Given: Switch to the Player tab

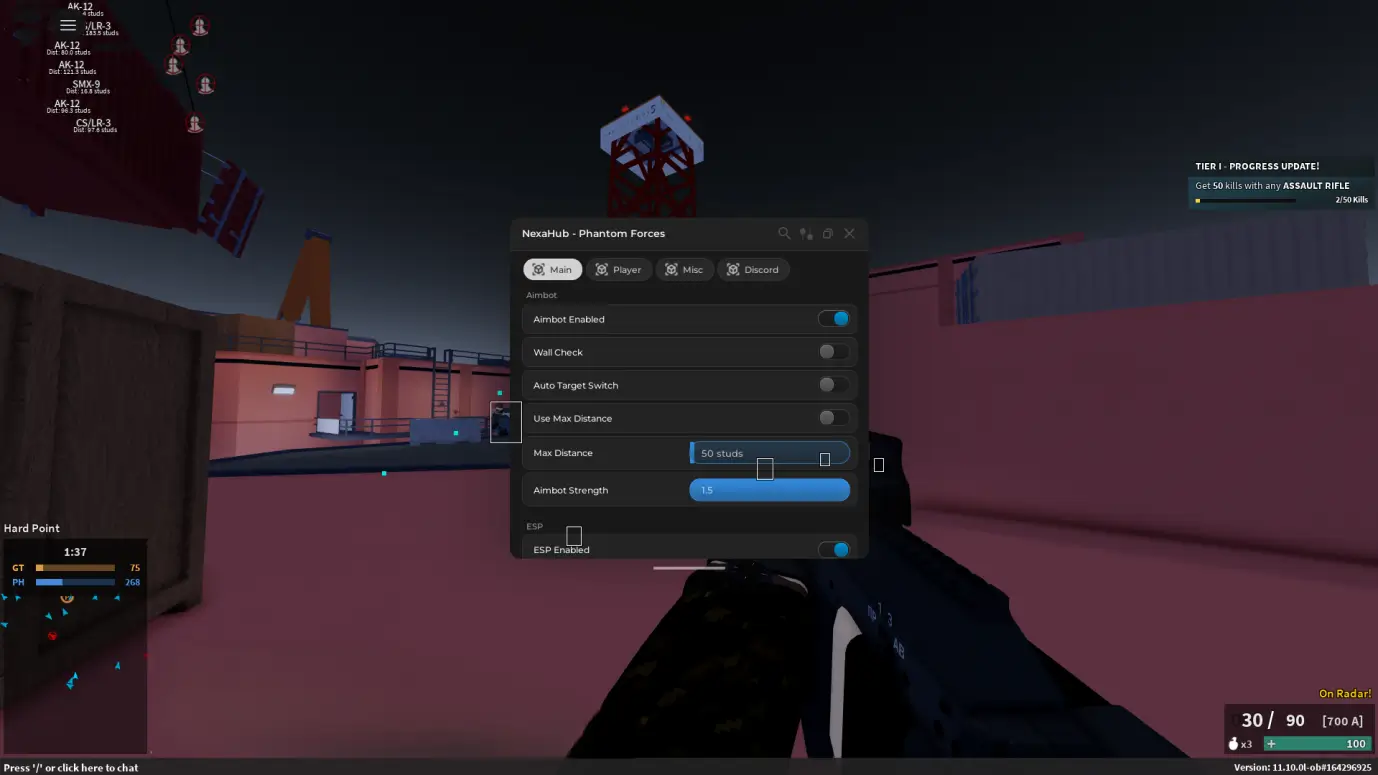Looking at the screenshot, I should pos(618,270).
